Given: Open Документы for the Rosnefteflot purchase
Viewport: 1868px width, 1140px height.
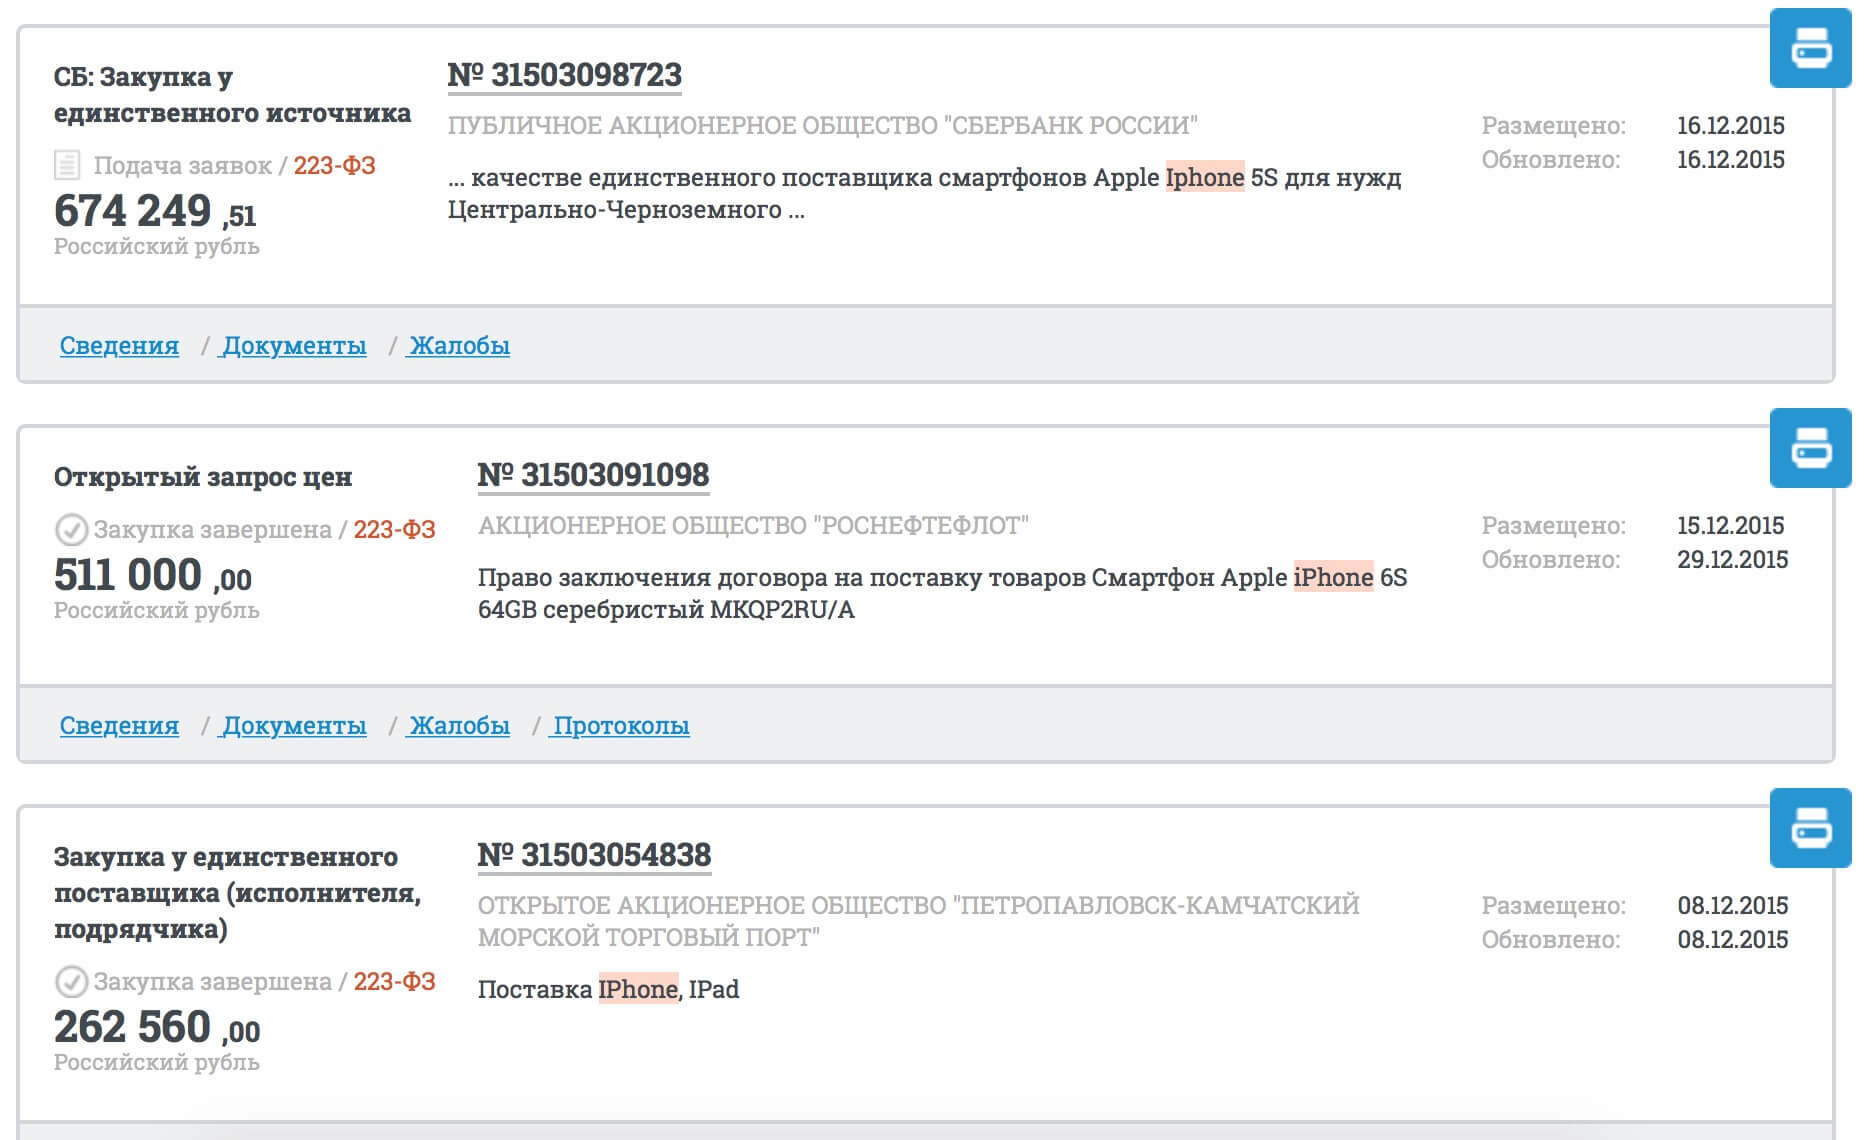Looking at the screenshot, I should [x=294, y=725].
